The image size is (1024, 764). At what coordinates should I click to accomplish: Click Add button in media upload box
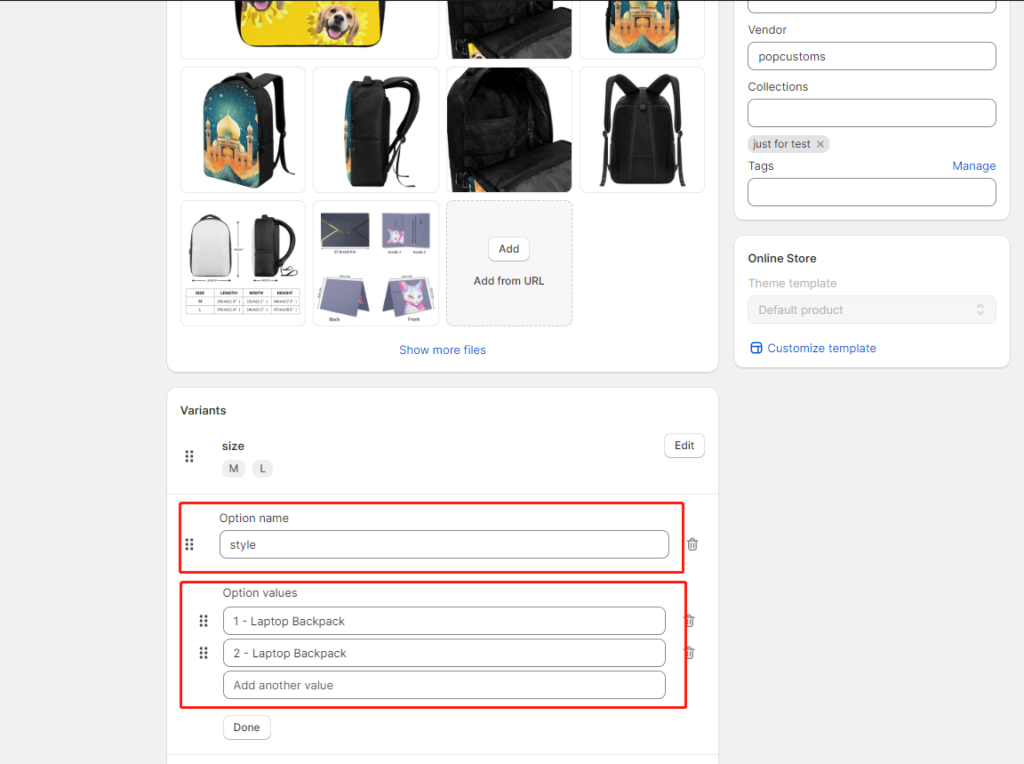click(509, 249)
